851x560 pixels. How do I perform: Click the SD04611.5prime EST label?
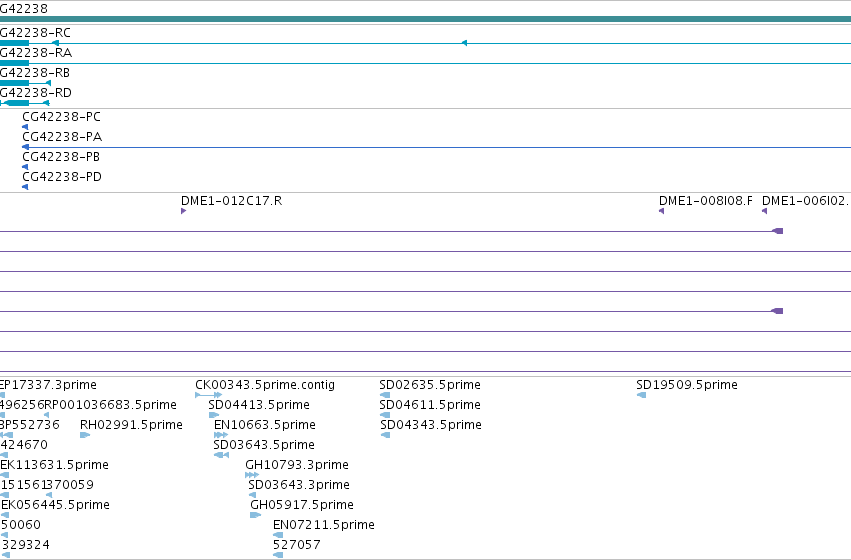pyautogui.click(x=430, y=405)
